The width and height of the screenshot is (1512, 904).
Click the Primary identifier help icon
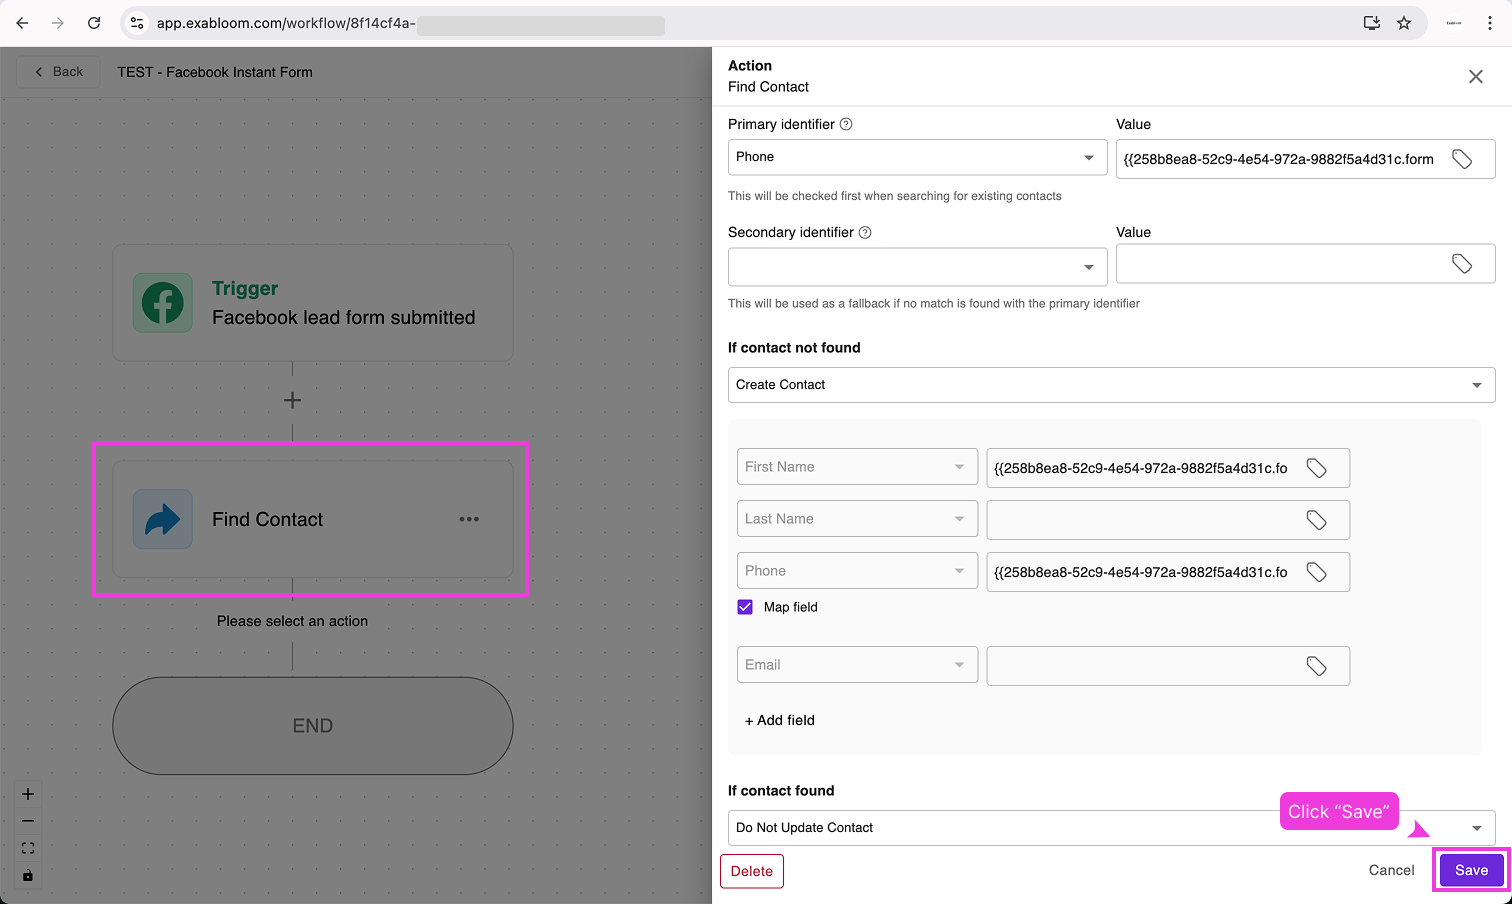point(845,123)
